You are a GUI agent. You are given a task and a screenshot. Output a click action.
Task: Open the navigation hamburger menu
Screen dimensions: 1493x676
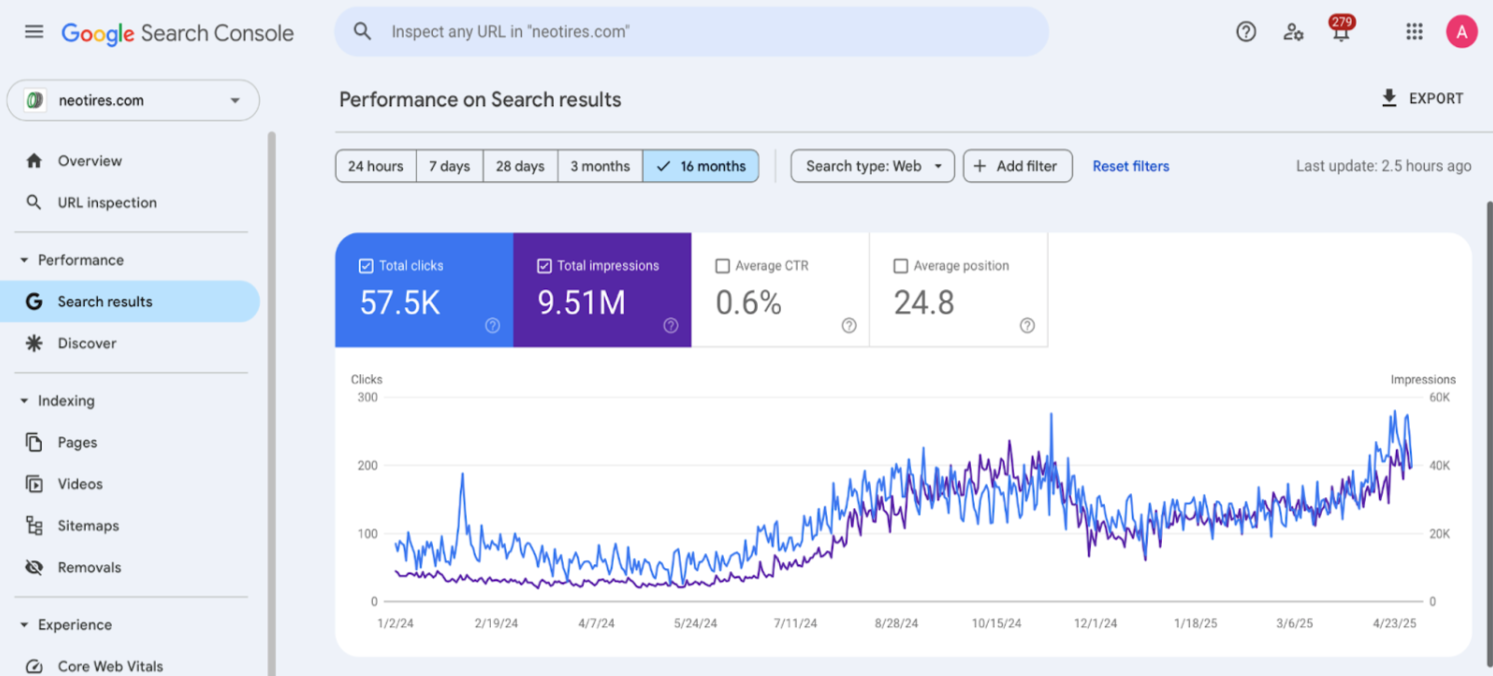coord(33,31)
